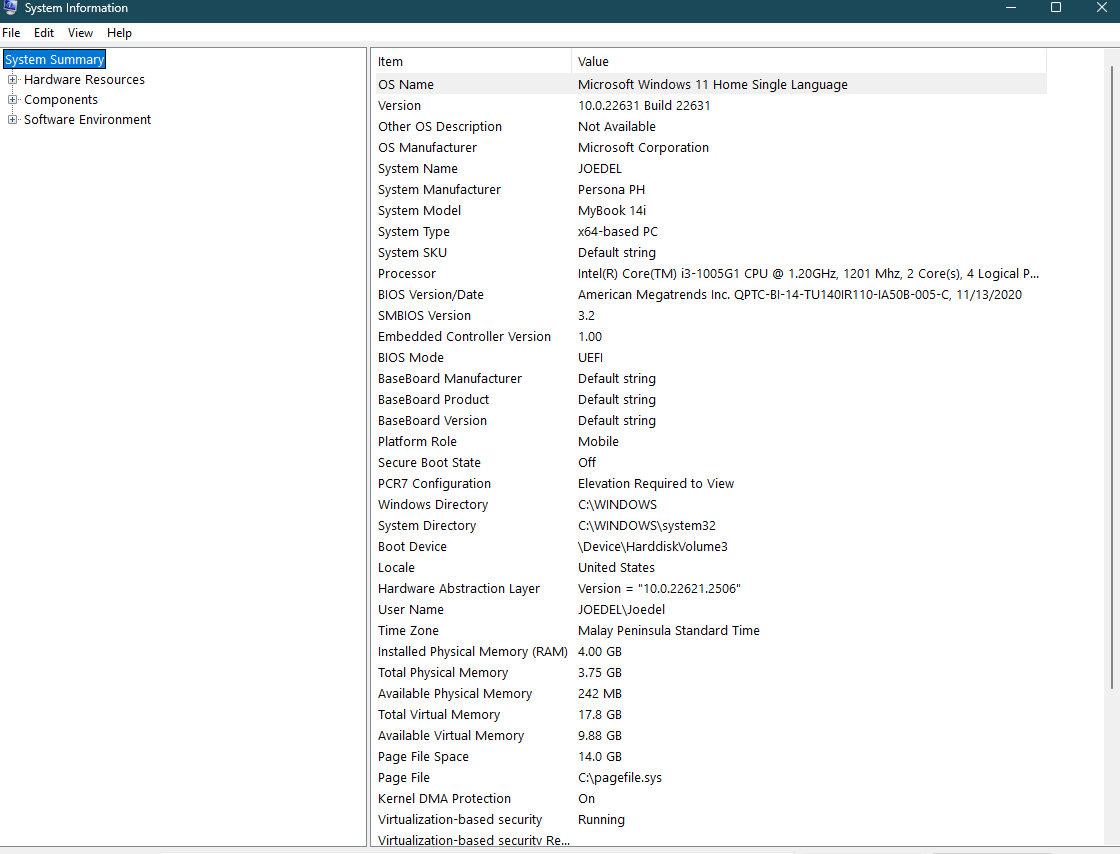Select the Processor row
Screen dimensions: 1120x854
tap(711, 273)
